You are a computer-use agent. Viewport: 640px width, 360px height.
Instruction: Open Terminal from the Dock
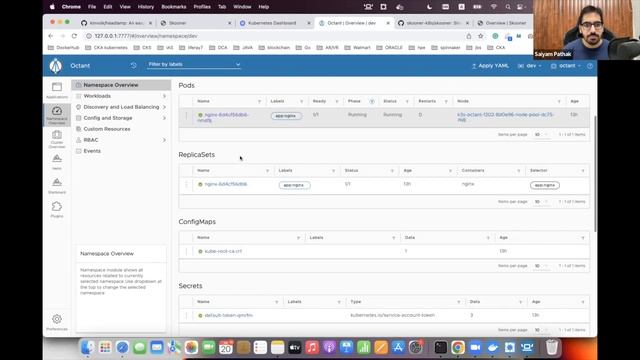coord(440,347)
